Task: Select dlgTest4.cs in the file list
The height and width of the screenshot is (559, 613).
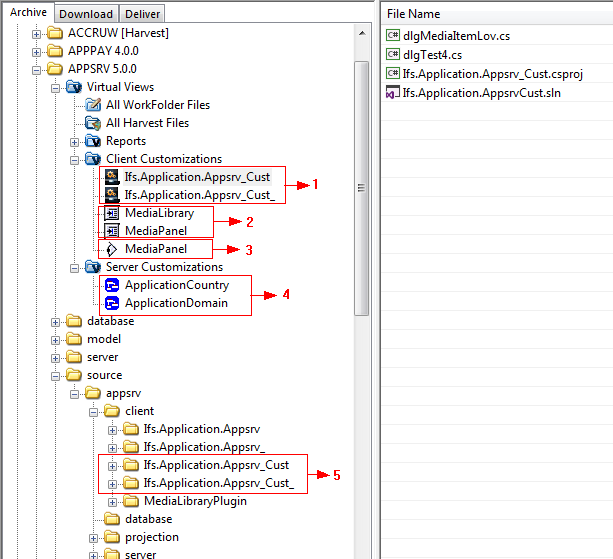Action: (x=432, y=55)
